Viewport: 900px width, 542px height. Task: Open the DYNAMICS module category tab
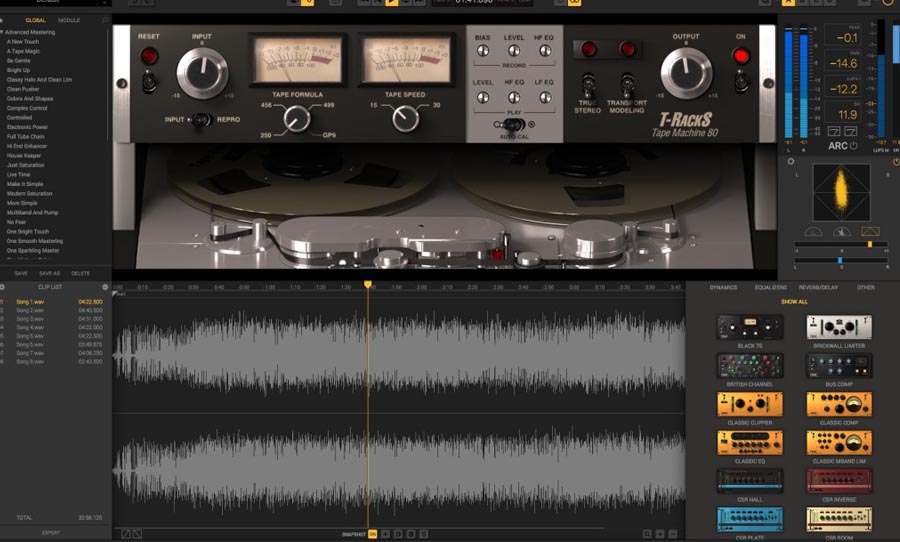(723, 287)
